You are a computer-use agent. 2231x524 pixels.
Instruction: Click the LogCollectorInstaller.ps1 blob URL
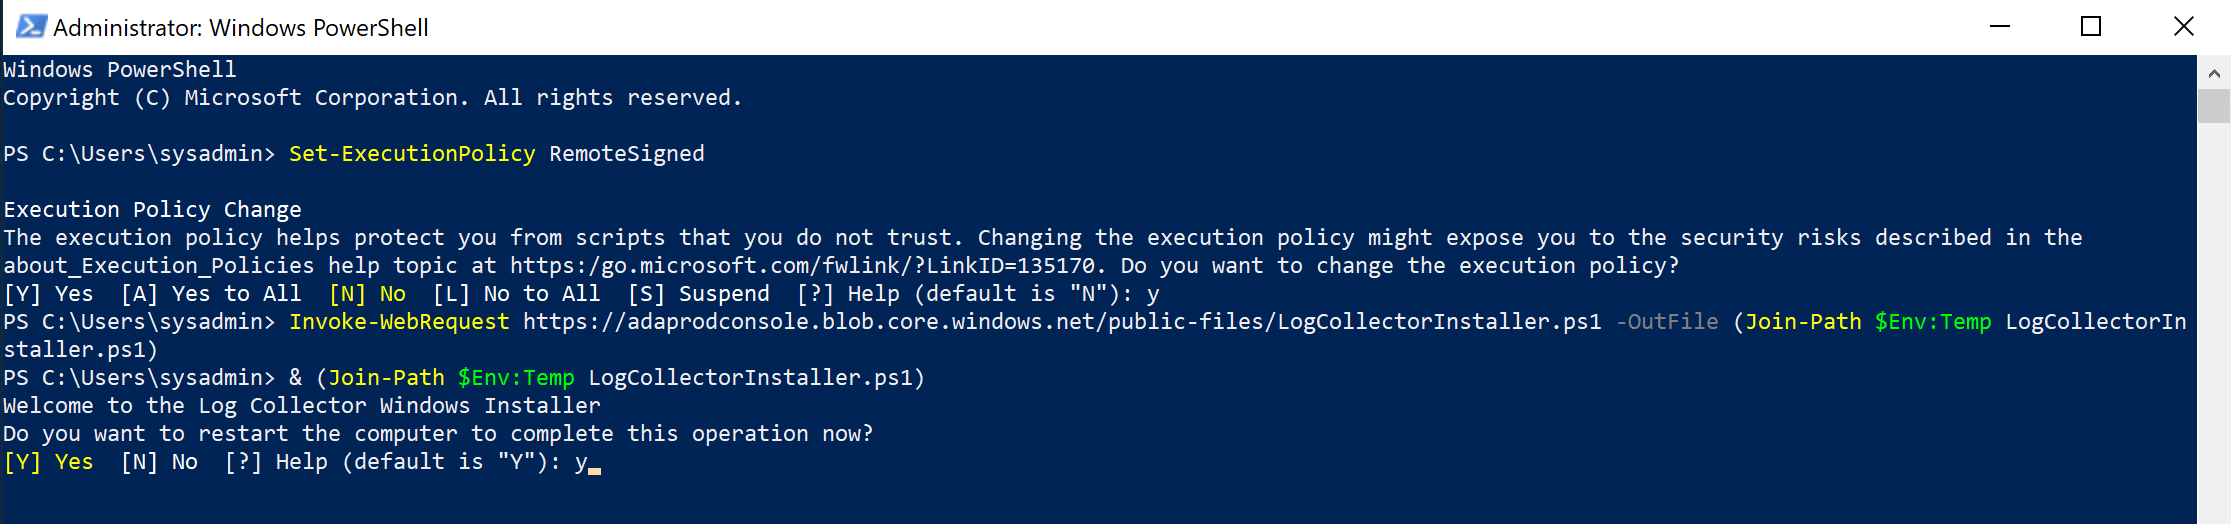tap(1062, 322)
